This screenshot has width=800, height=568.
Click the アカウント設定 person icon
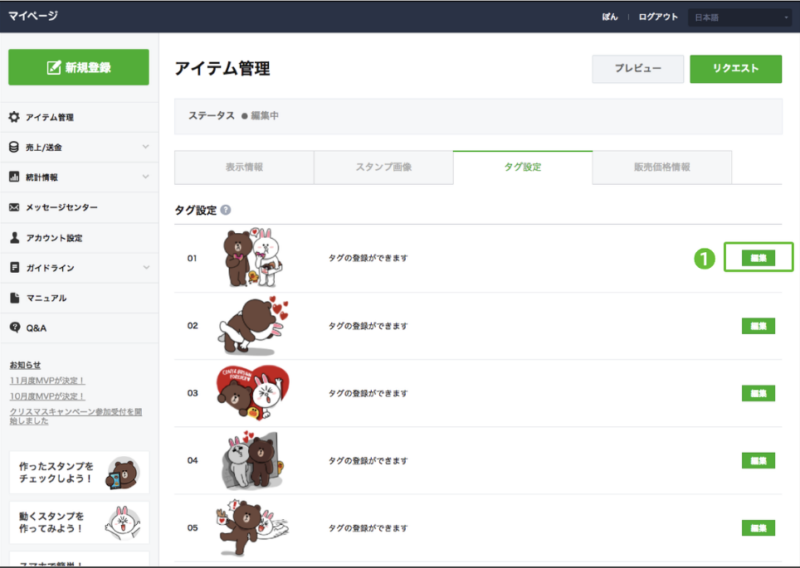click(14, 238)
